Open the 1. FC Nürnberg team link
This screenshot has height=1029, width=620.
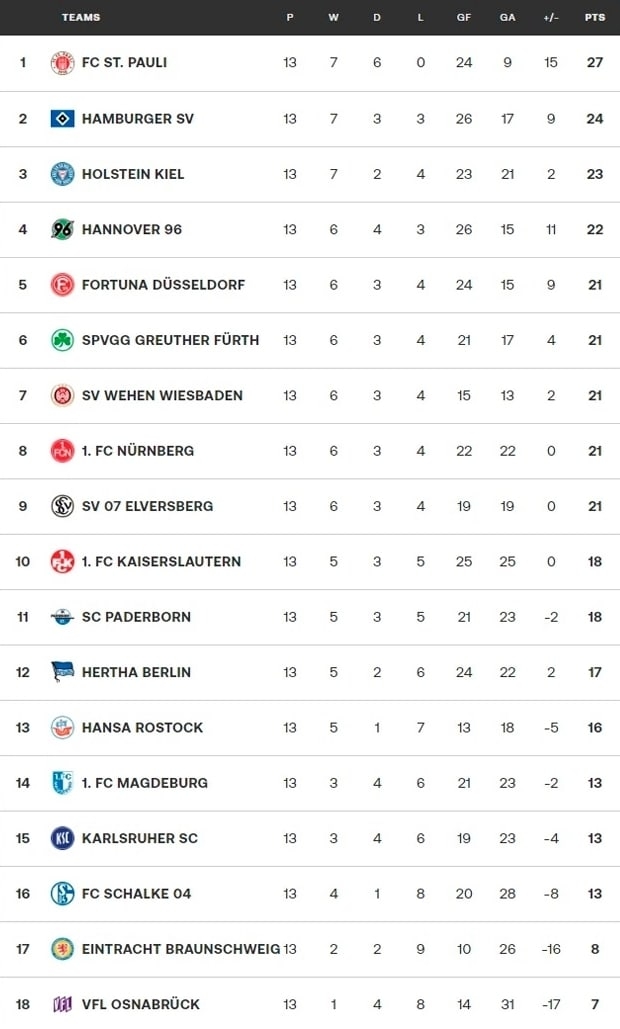[x=138, y=451]
